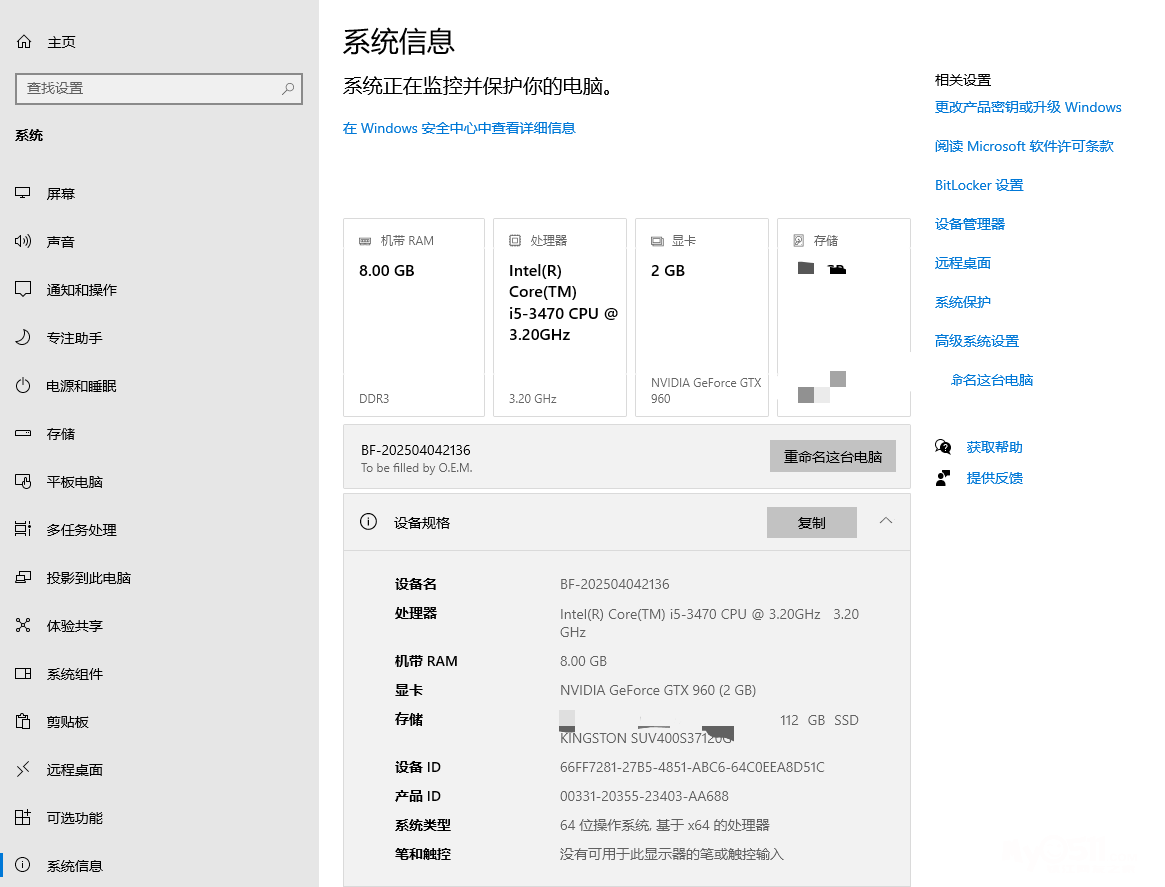Click the Clipboard icon in sidebar
This screenshot has width=1165, height=887.
[x=23, y=722]
